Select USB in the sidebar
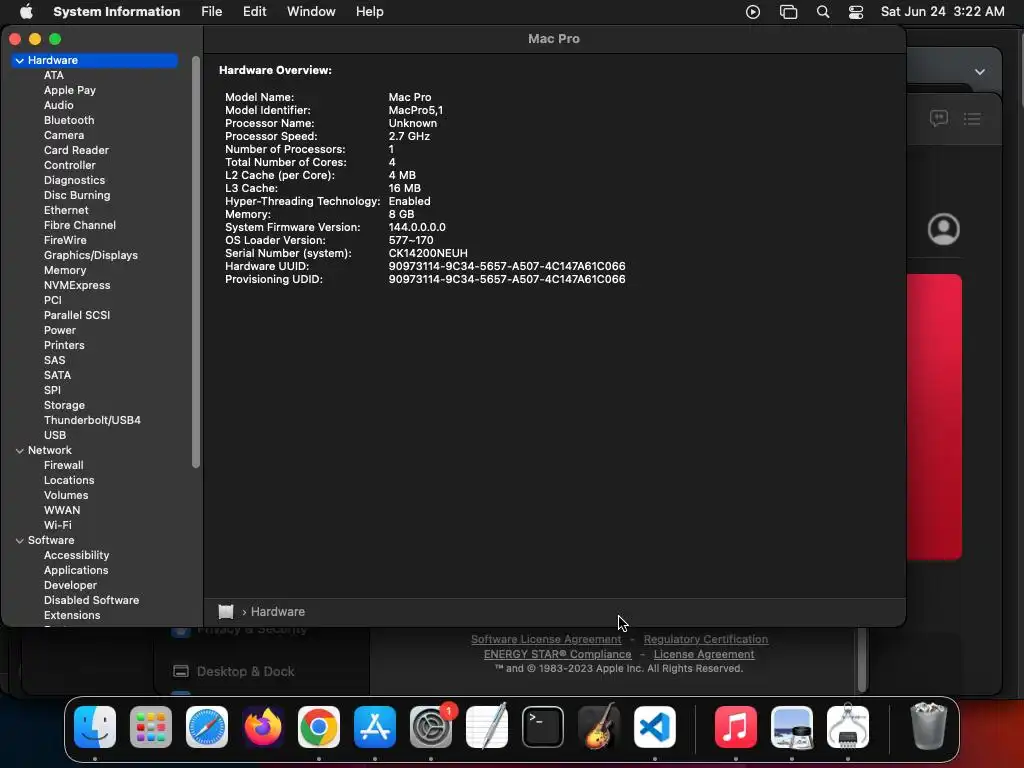 click(x=55, y=436)
